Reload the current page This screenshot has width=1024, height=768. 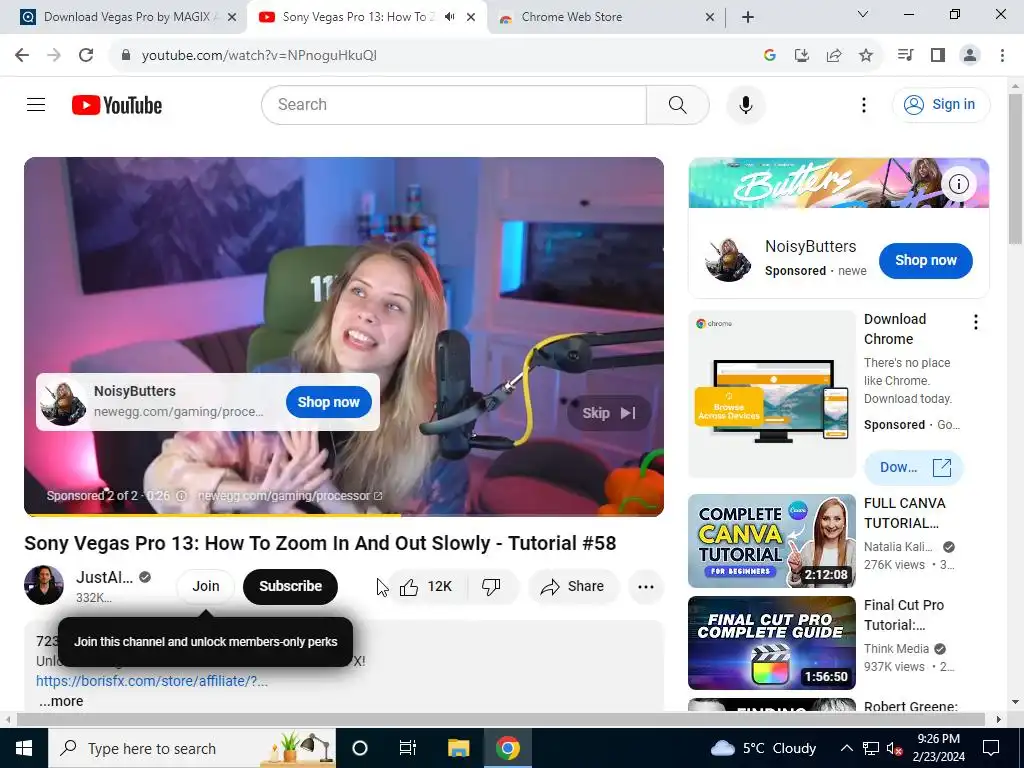click(86, 55)
